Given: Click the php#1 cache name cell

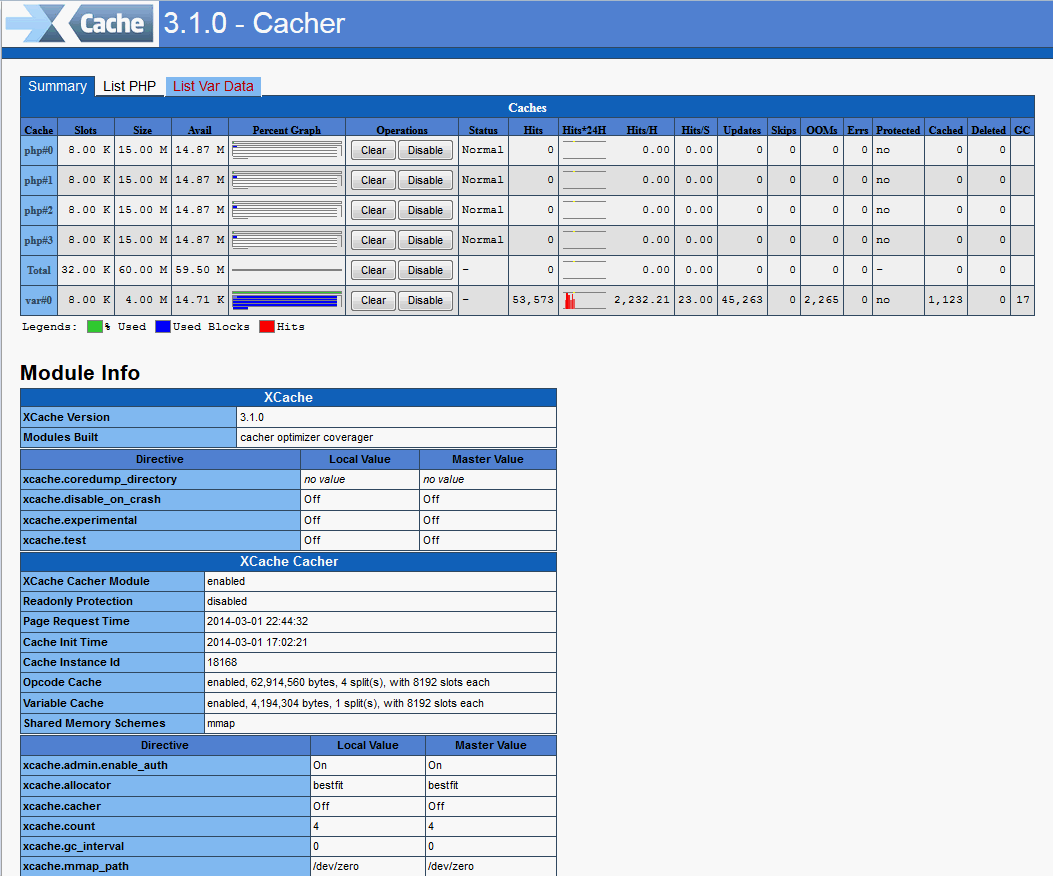Looking at the screenshot, I should coord(38,180).
